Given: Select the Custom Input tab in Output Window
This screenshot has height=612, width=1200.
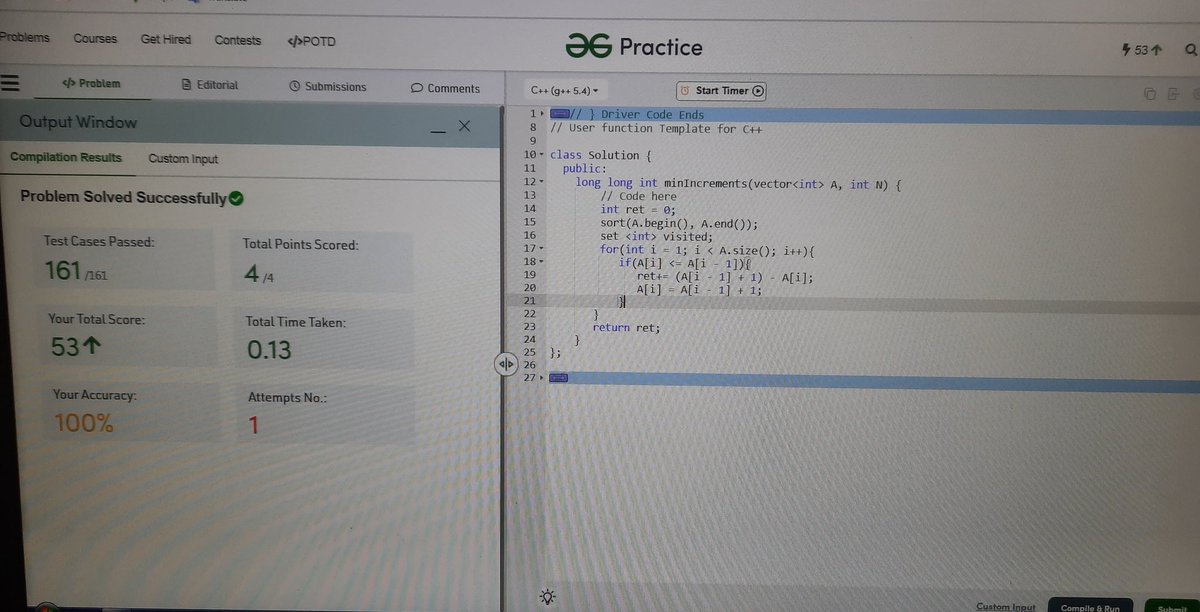Looking at the screenshot, I should click(x=183, y=159).
